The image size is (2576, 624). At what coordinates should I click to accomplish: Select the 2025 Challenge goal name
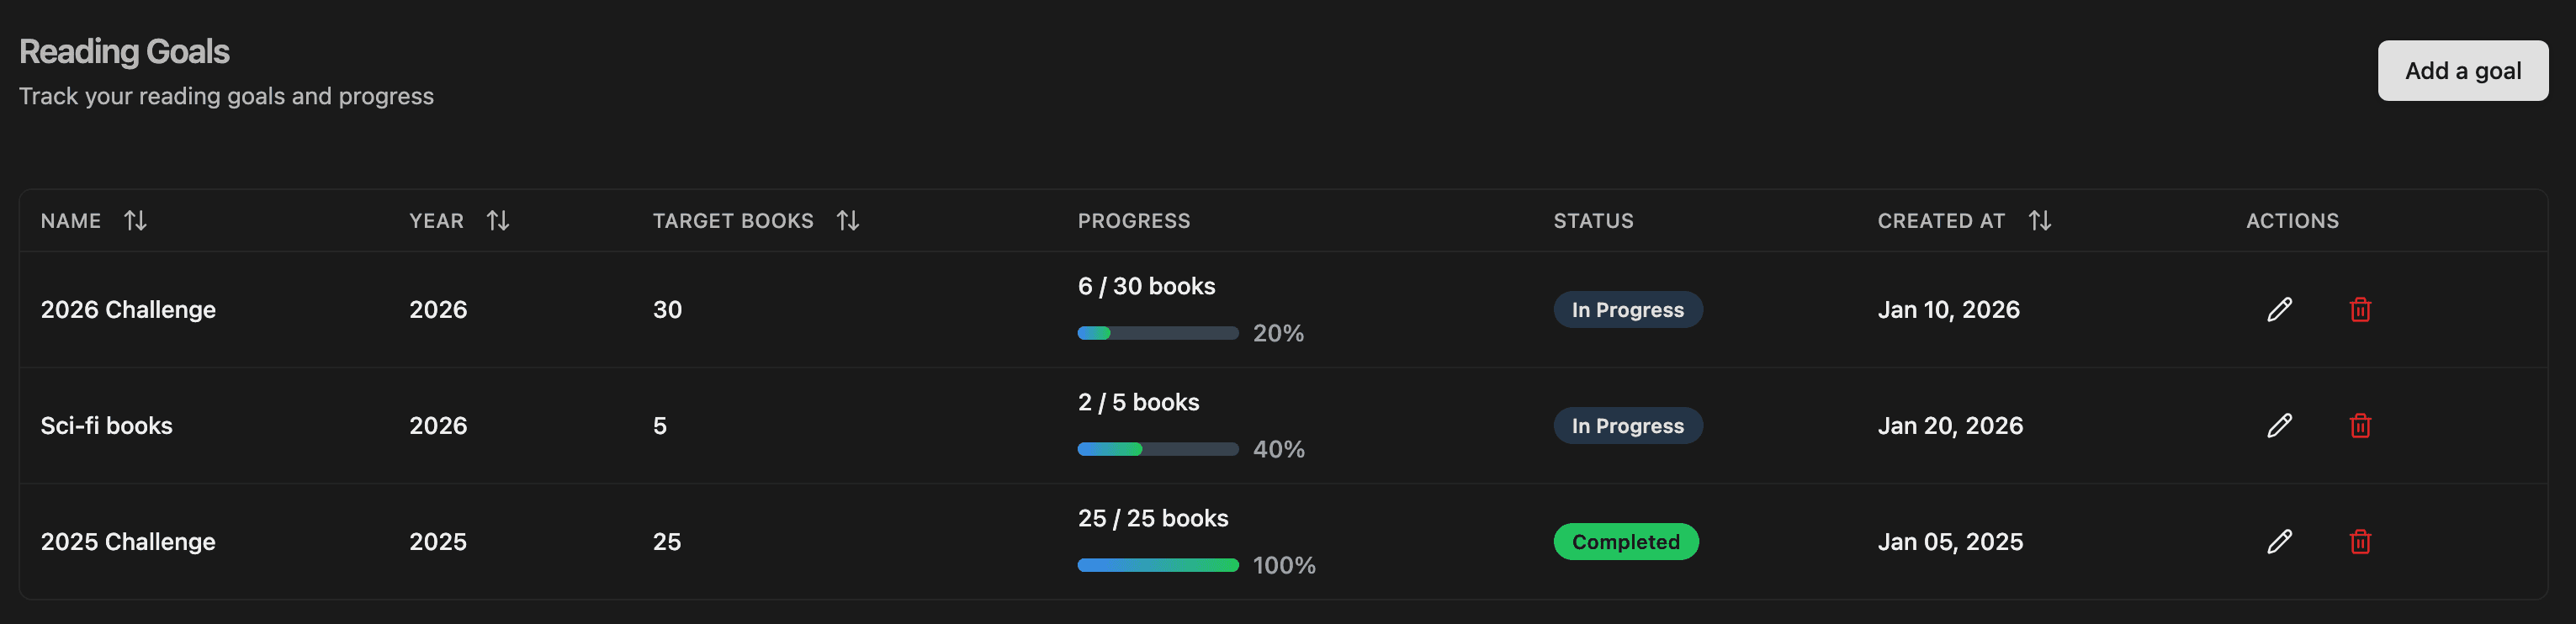(x=128, y=541)
